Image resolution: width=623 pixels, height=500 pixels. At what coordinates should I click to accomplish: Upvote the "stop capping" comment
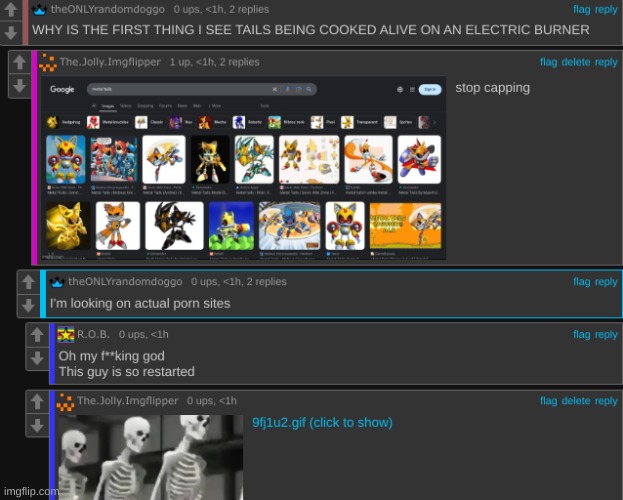coord(19,62)
